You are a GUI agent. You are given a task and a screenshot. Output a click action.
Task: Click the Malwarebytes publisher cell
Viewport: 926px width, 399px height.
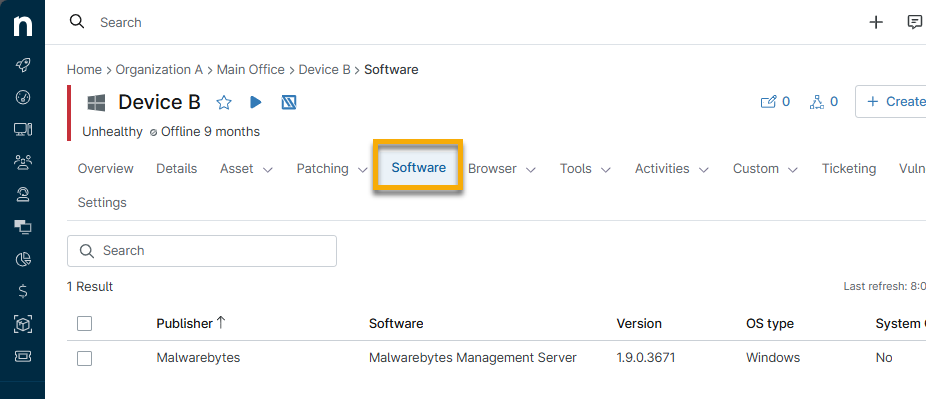click(x=198, y=358)
